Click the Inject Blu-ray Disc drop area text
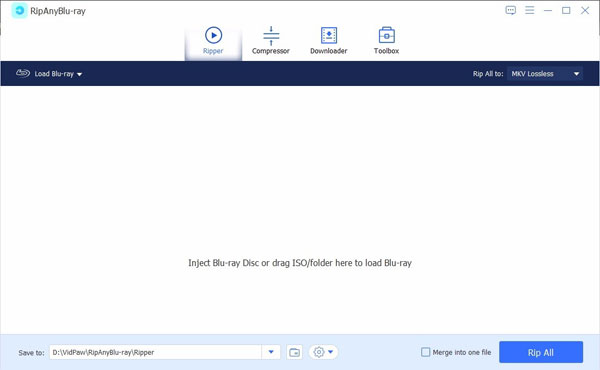This screenshot has height=370, width=600. 300,263
